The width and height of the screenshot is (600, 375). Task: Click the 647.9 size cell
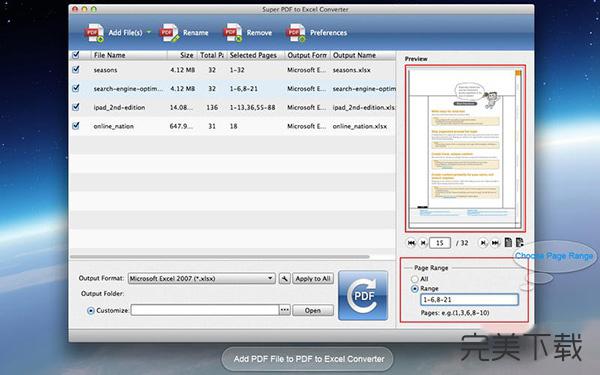coord(181,126)
